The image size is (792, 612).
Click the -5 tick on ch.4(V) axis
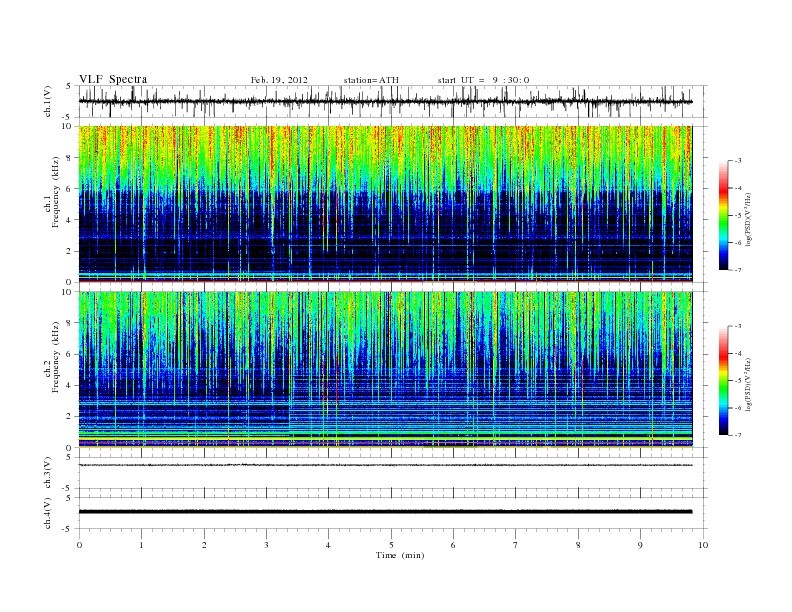tap(67, 529)
